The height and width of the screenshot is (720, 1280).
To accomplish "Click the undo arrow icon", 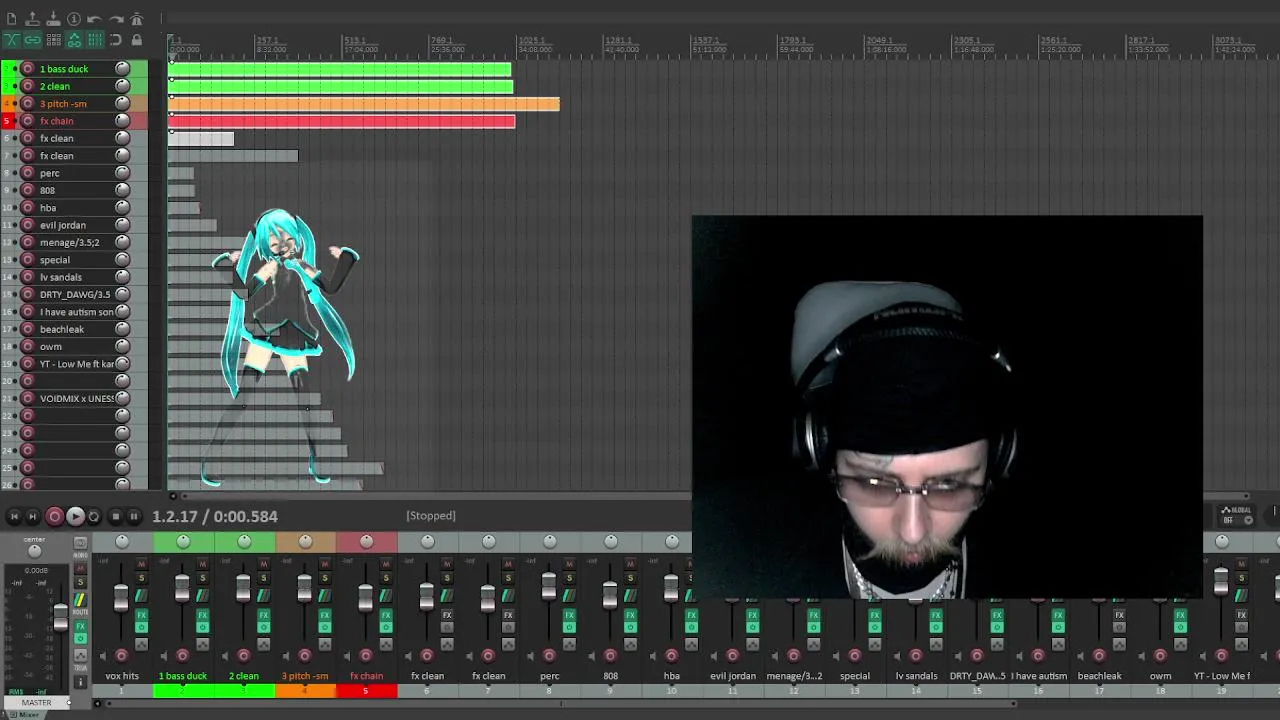I will point(94,19).
